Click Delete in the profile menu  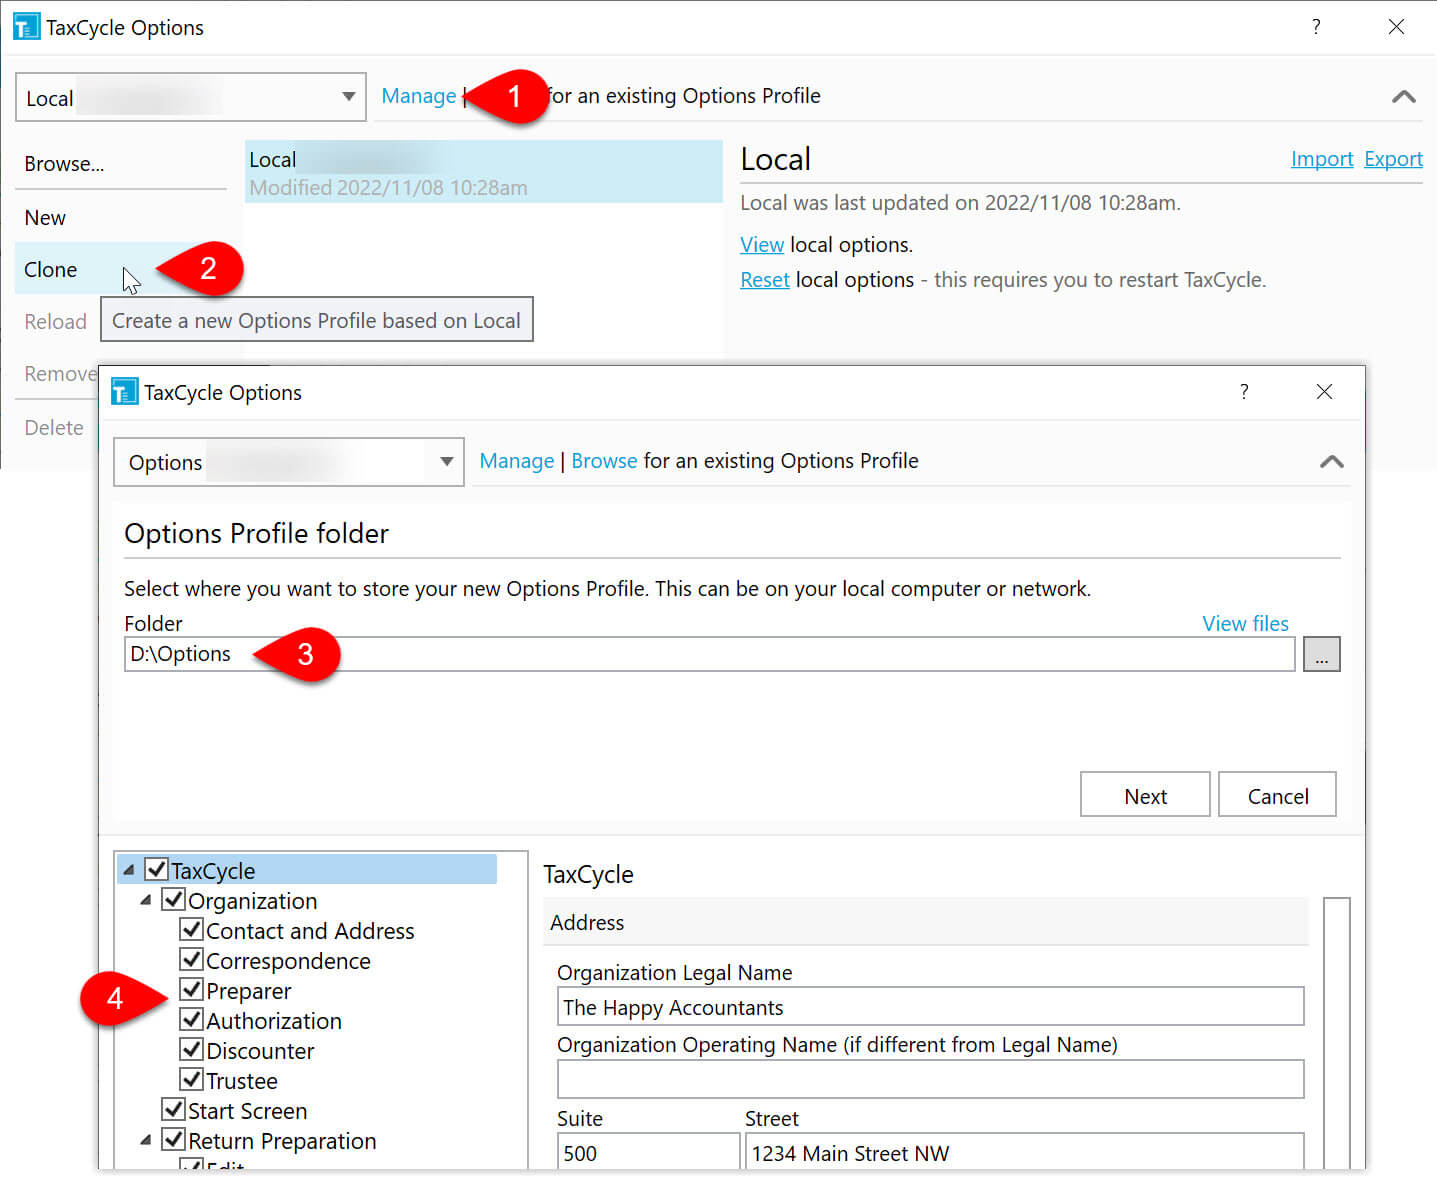(x=54, y=428)
